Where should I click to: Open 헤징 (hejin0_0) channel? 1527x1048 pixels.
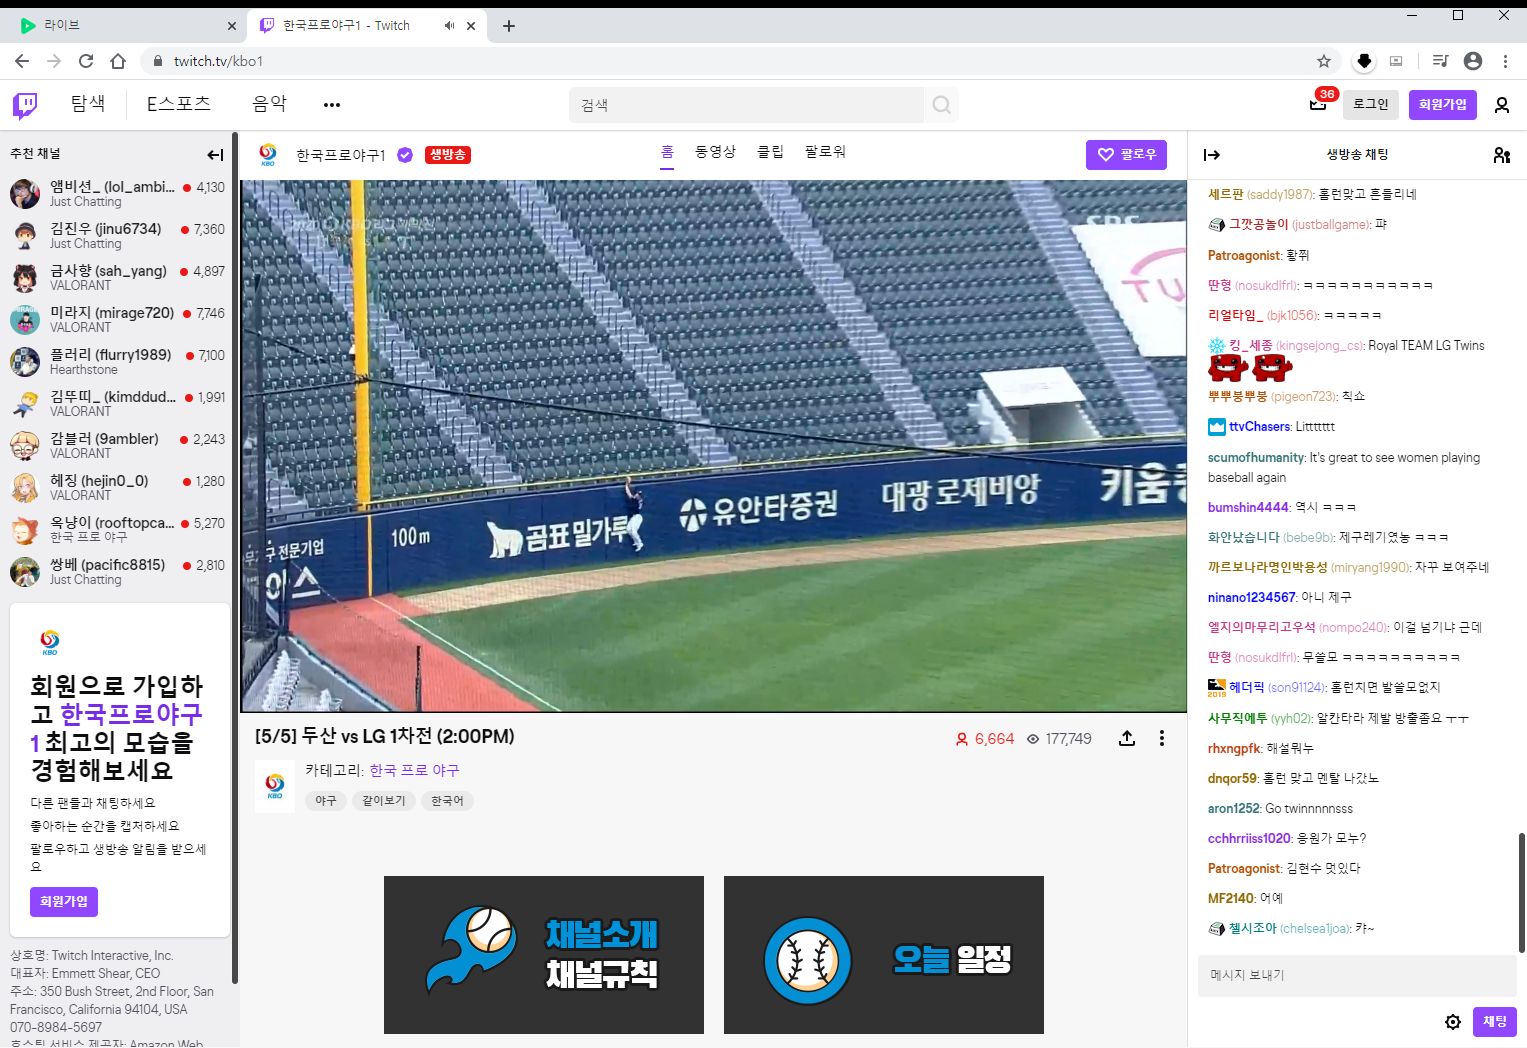tap(118, 487)
